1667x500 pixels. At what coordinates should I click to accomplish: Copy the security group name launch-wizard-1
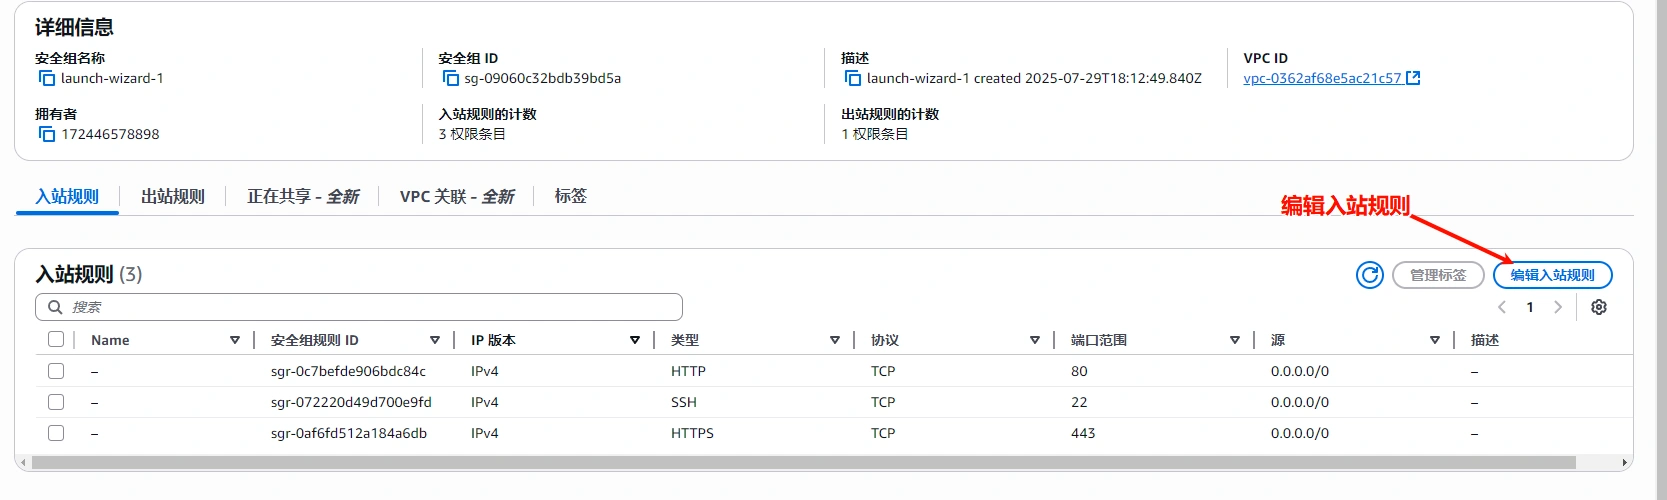click(47, 78)
